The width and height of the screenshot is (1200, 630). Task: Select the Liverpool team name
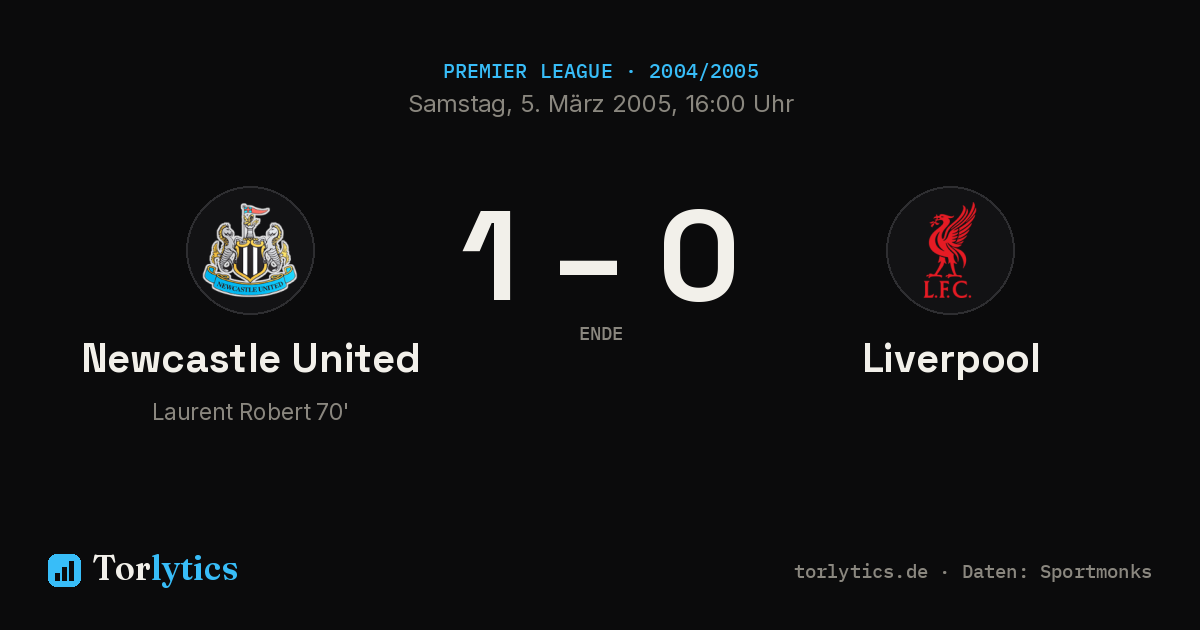[951, 358]
